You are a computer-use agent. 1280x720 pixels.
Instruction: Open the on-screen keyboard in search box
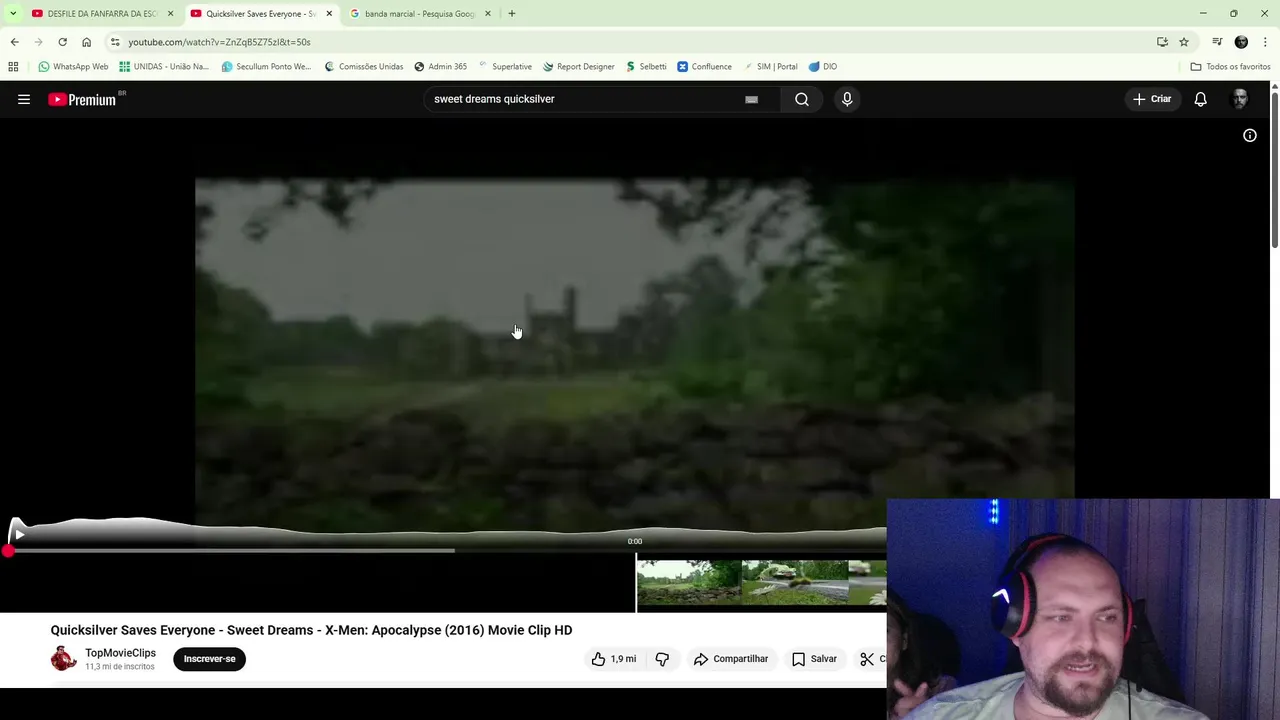coord(751,99)
